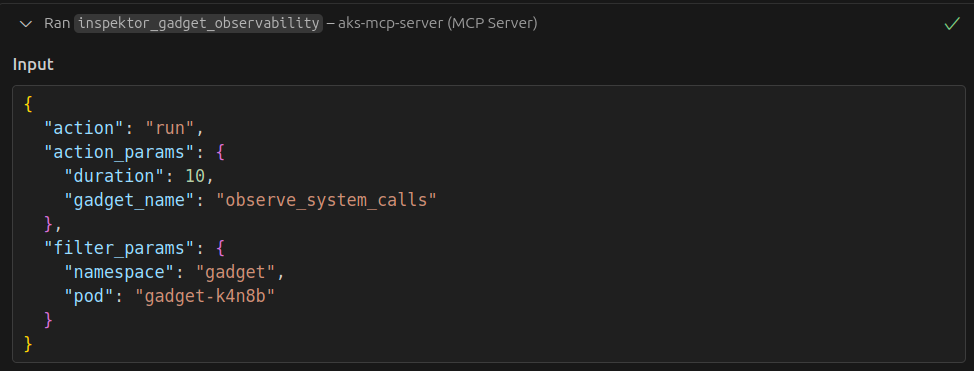Click the "gadget_name" key
The image size is (974, 371).
point(130,201)
